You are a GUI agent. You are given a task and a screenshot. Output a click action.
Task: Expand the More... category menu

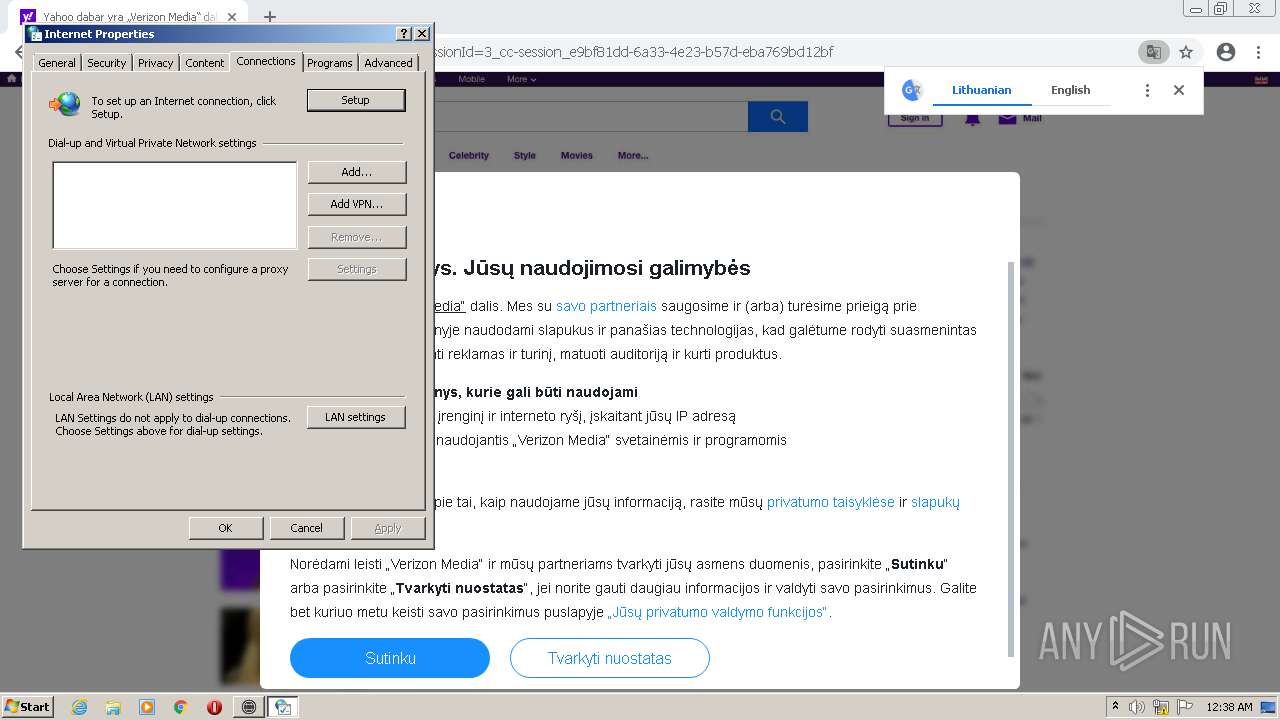coord(633,155)
